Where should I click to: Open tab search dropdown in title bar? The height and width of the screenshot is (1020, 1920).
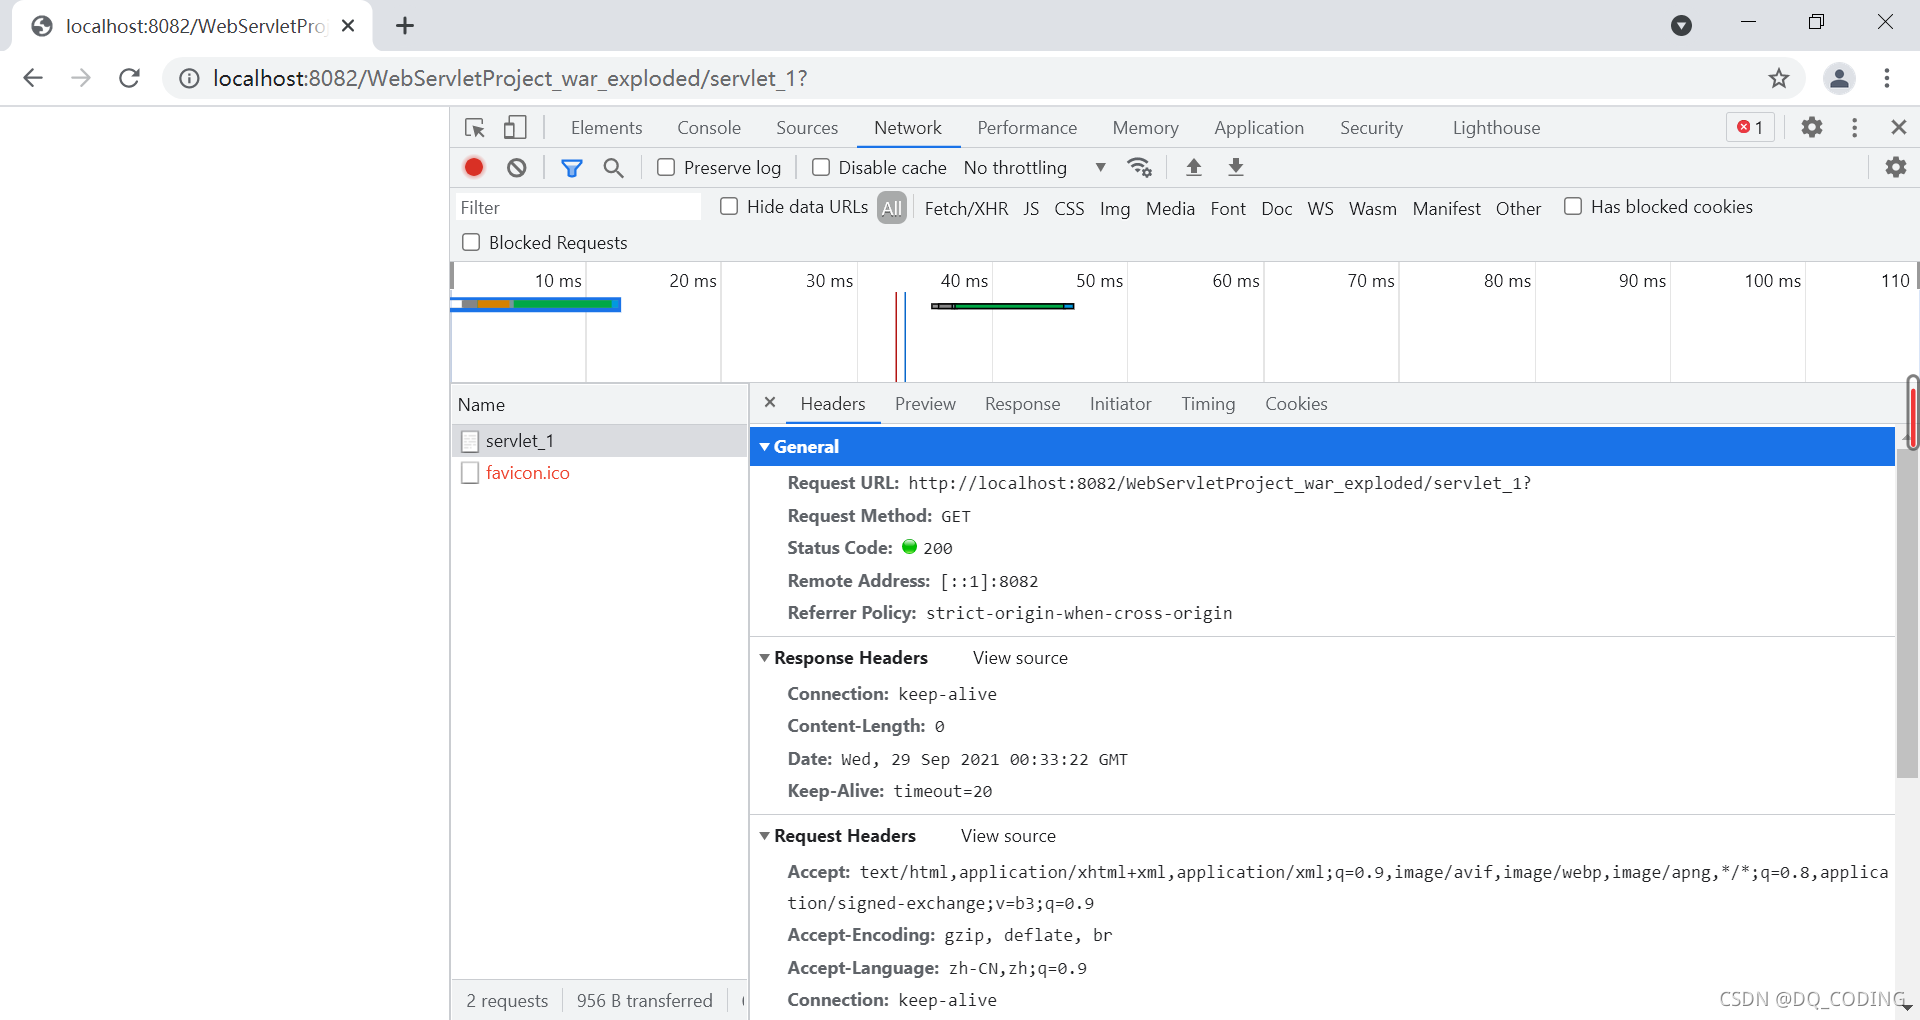1681,25
